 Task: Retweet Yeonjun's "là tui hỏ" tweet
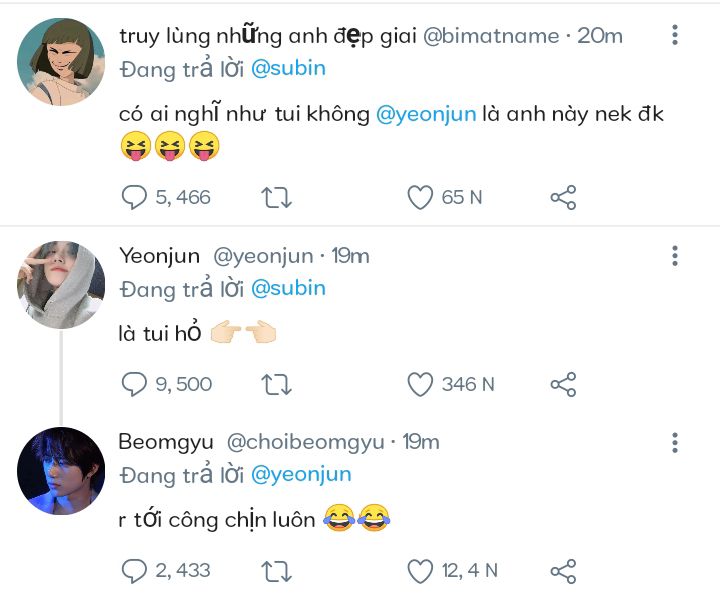[x=276, y=384]
